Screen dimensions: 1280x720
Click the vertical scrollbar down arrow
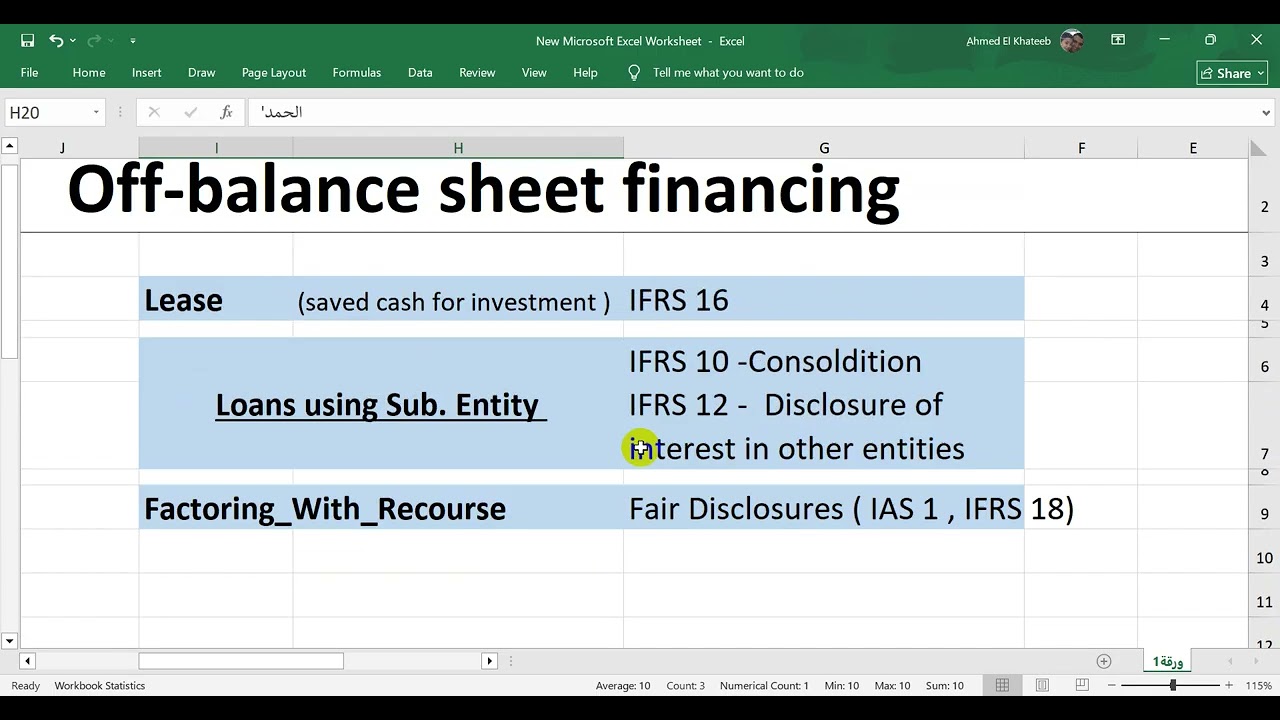click(x=9, y=641)
